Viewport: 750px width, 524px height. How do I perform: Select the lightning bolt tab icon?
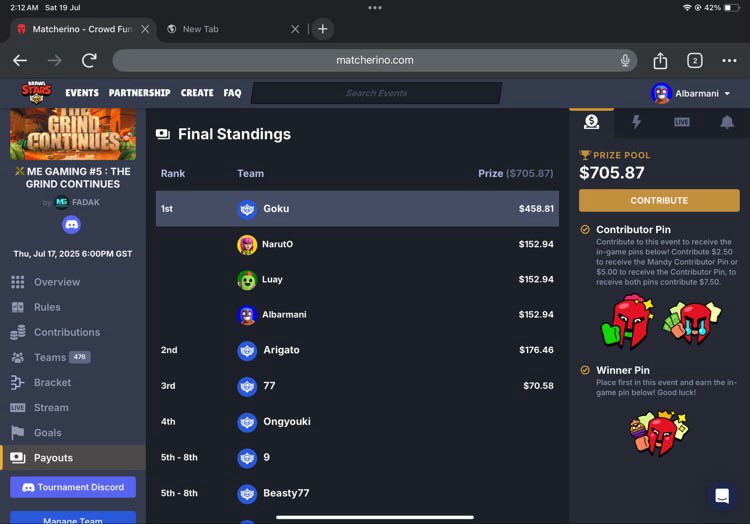(637, 122)
